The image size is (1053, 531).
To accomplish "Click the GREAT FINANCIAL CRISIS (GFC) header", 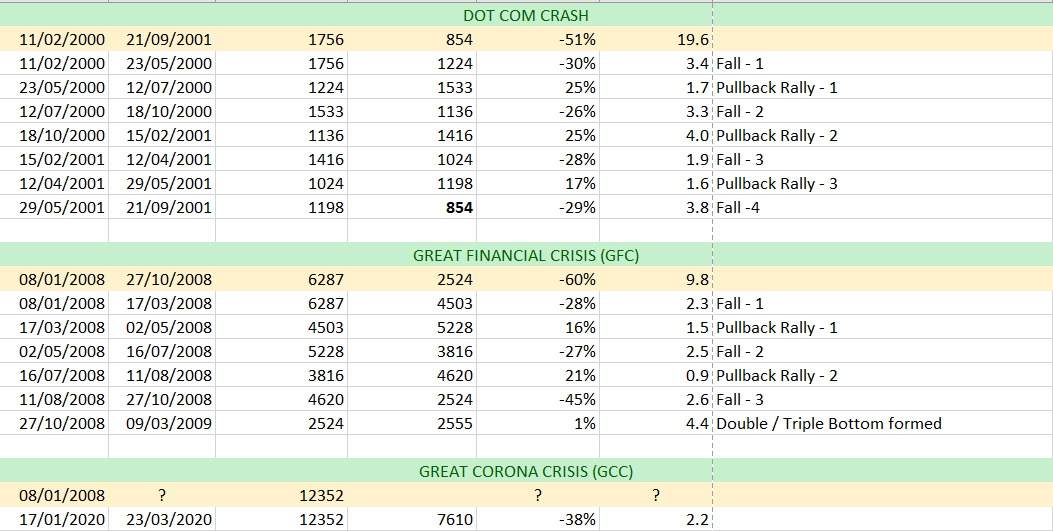I will (x=526, y=256).
